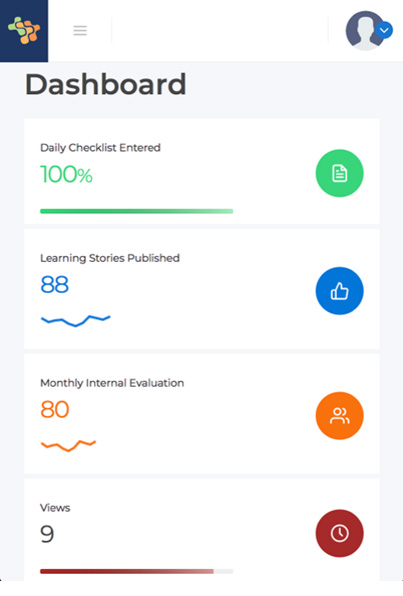Open the Daily Checklist Entered label
The image size is (403, 596).
click(100, 147)
